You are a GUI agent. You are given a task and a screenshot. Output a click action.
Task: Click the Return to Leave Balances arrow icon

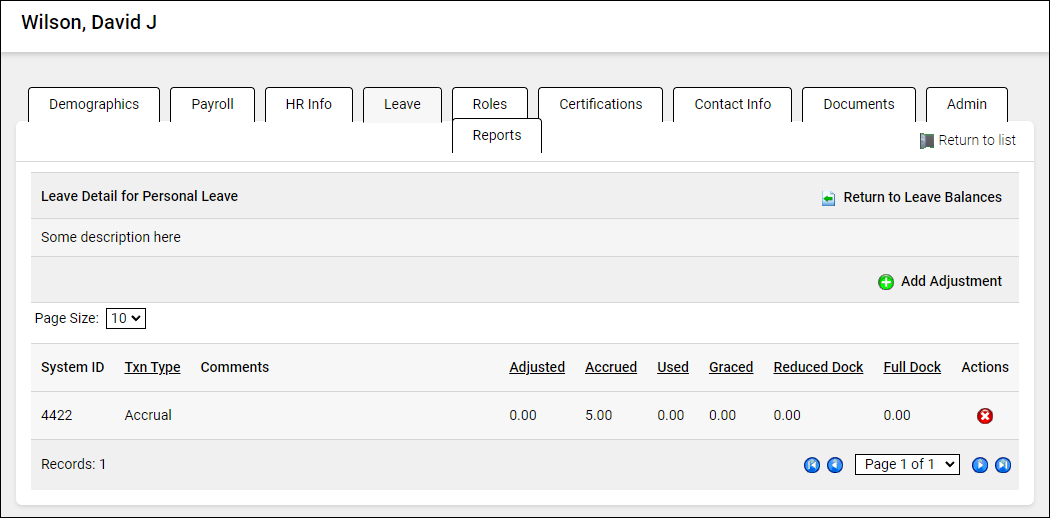coord(828,198)
